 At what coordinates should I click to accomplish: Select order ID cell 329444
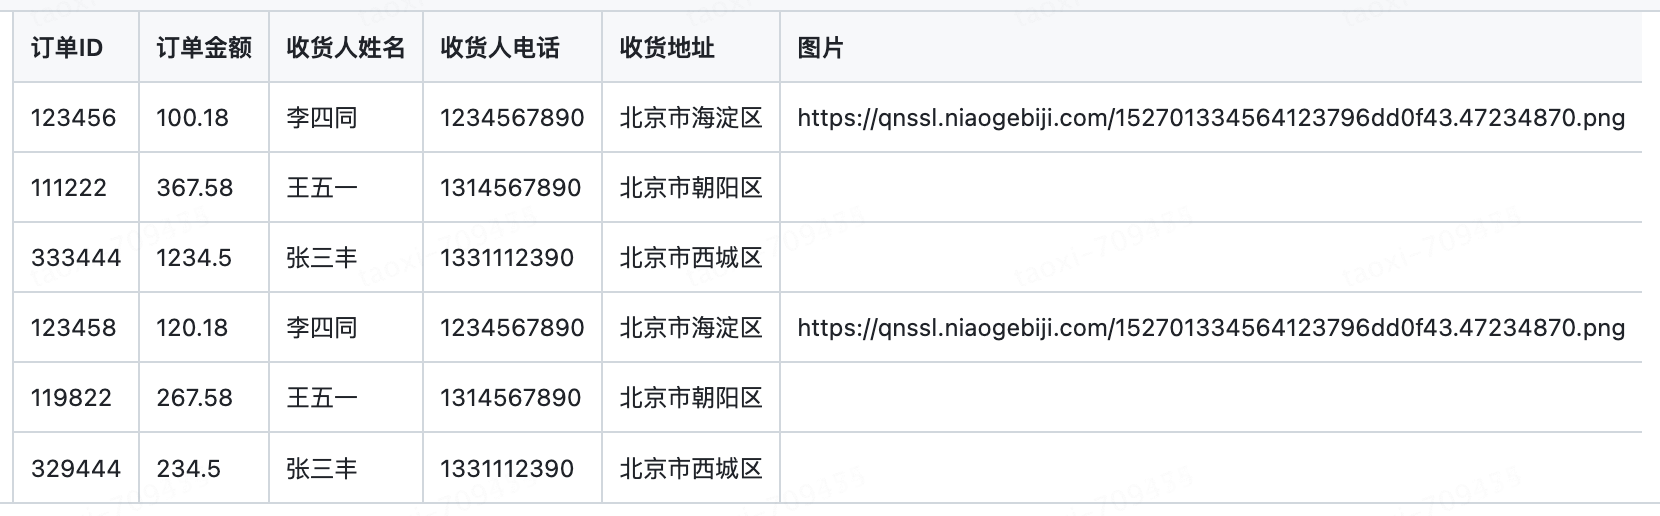click(76, 469)
